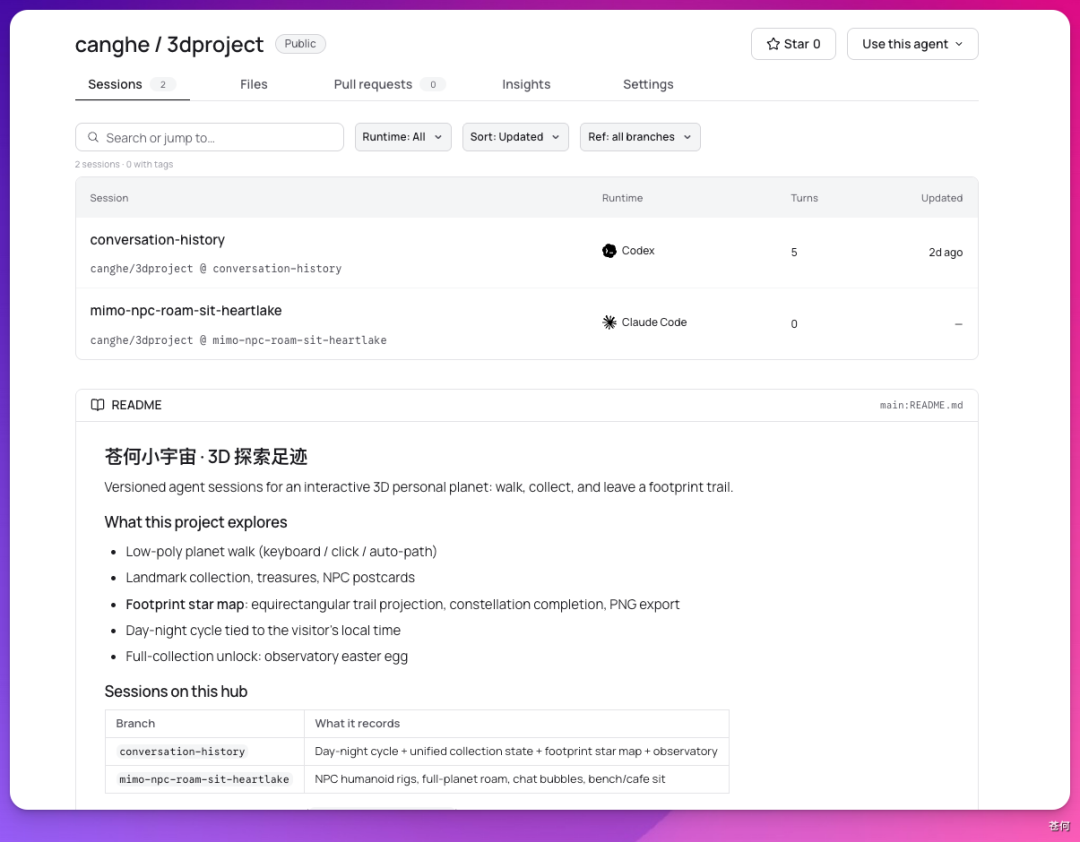
Task: Click the conversation-history branch in README table
Action: pyautogui.click(x=182, y=751)
